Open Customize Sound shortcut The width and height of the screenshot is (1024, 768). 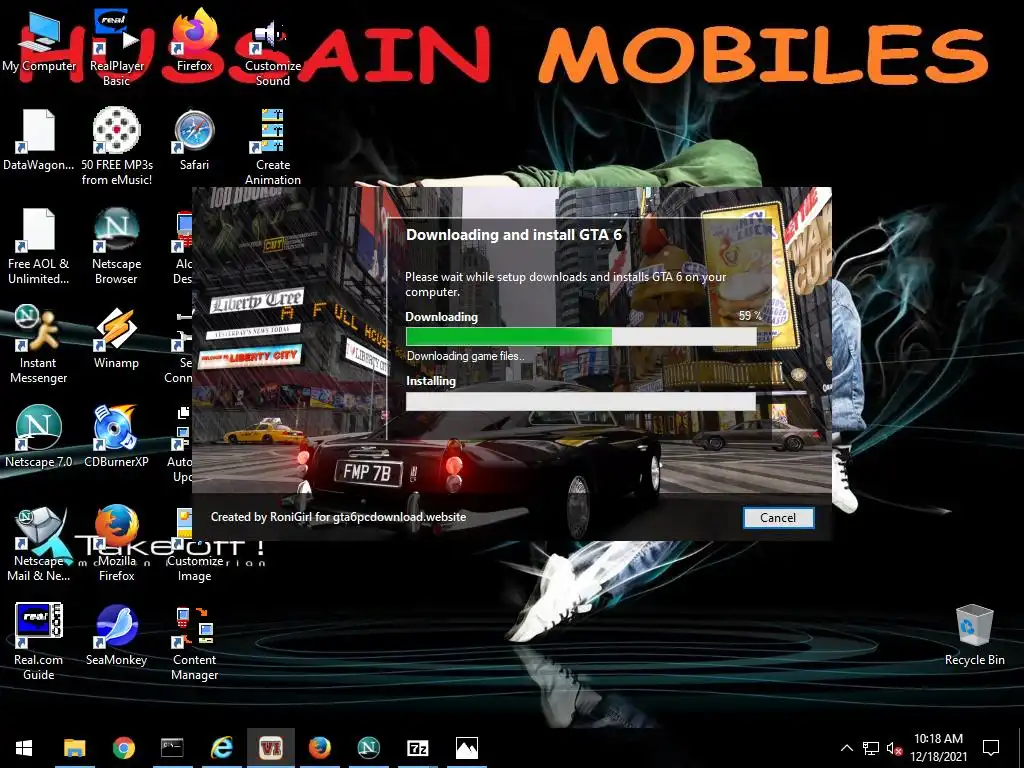coord(272,52)
